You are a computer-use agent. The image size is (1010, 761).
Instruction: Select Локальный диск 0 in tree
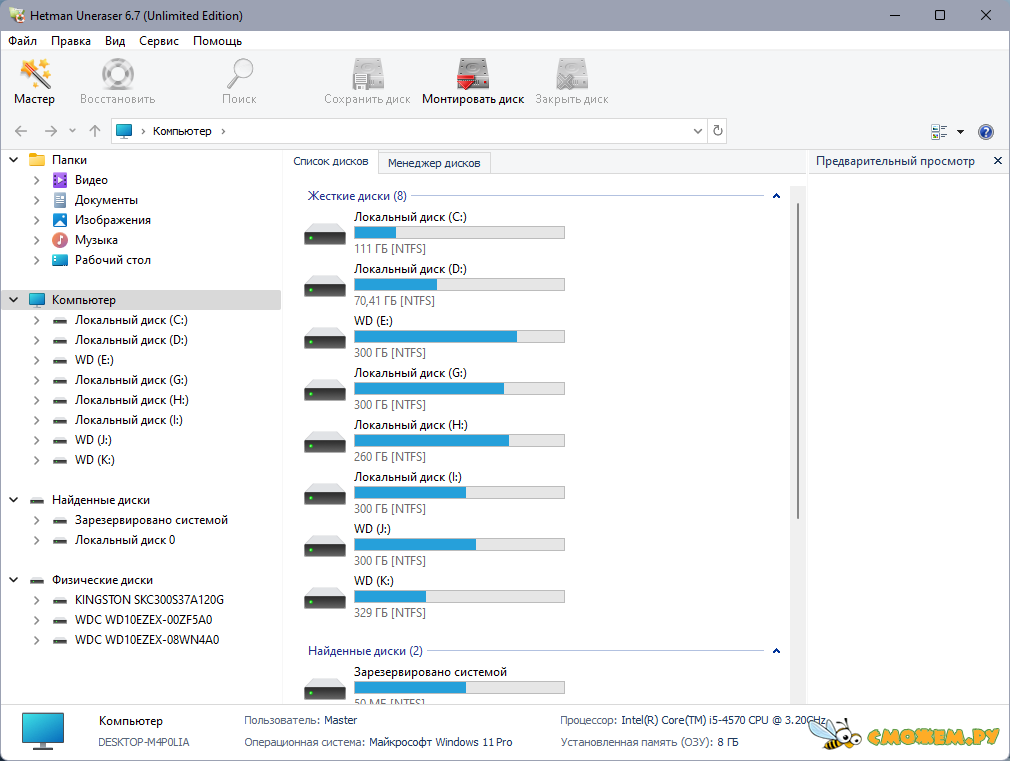click(125, 540)
